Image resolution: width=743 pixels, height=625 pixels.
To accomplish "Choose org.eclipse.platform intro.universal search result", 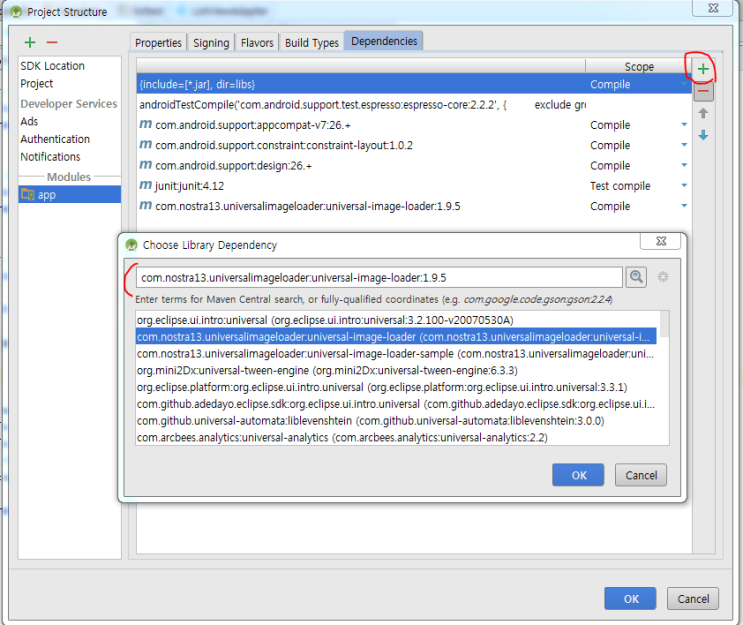I will [397, 387].
